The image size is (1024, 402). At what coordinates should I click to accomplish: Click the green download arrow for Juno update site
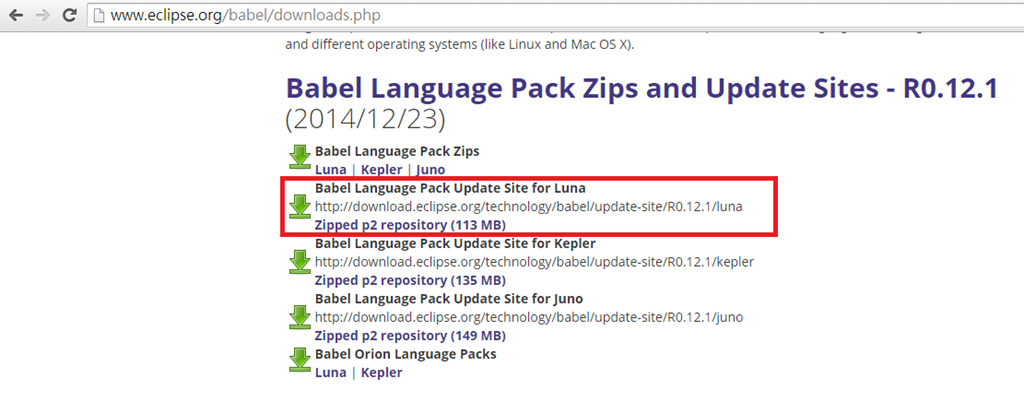pyautogui.click(x=299, y=317)
